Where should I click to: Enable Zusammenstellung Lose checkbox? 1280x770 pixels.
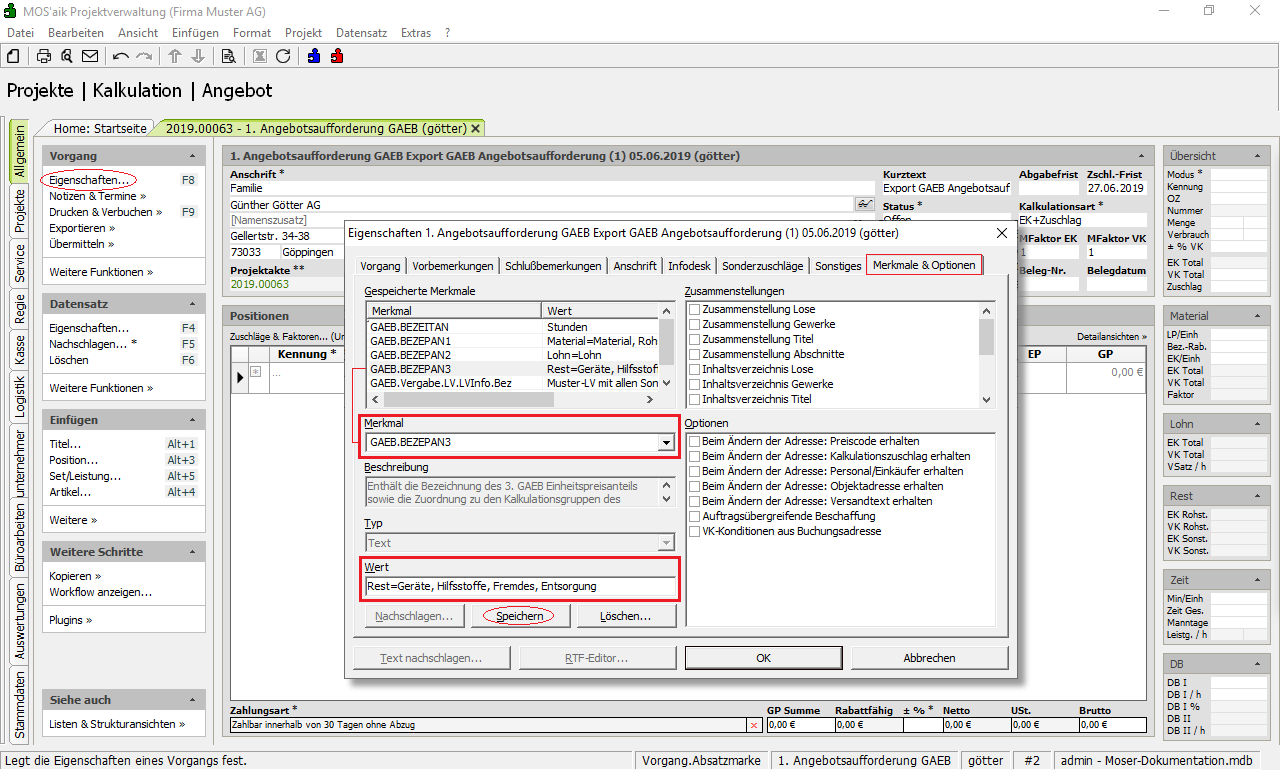coord(694,310)
